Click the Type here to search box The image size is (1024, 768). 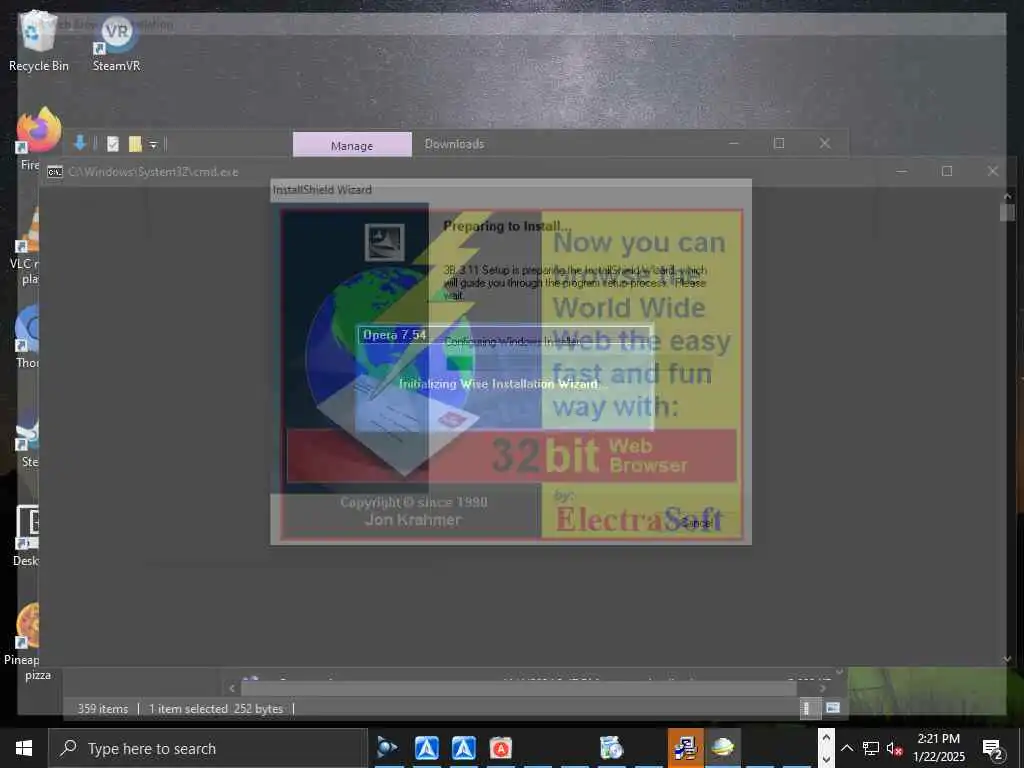pyautogui.click(x=208, y=748)
